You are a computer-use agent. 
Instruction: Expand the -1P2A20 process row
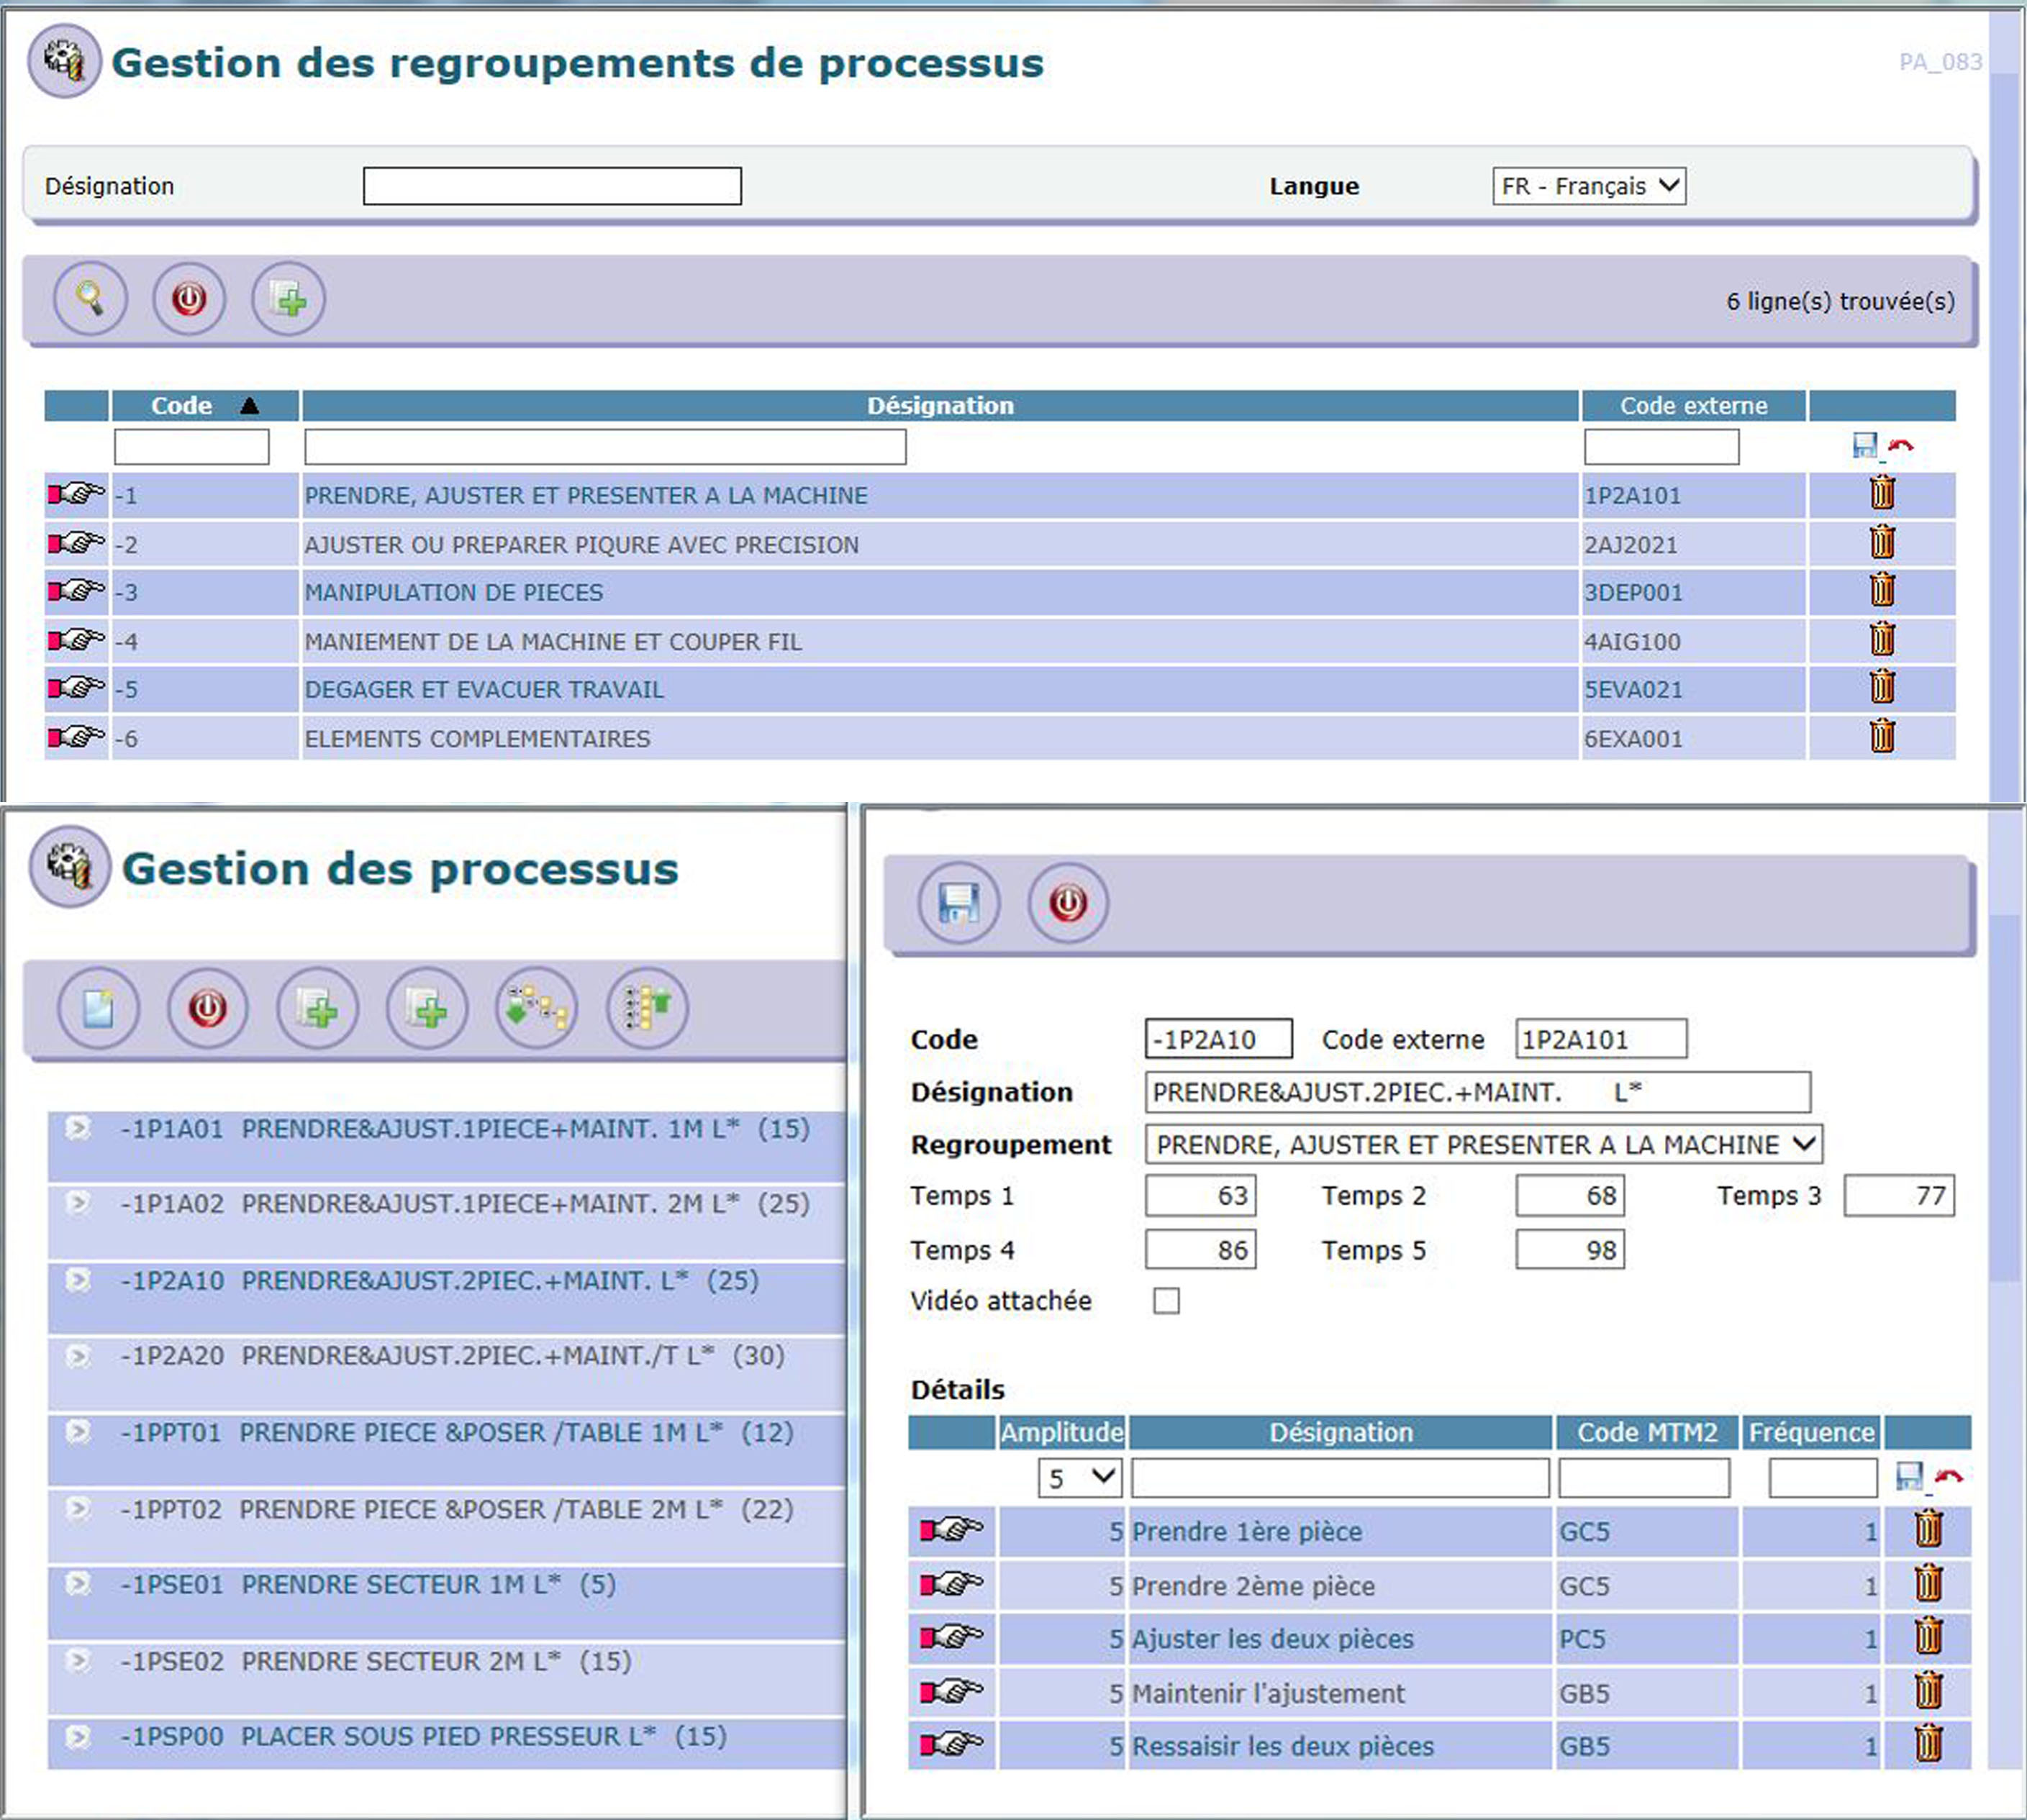pos(78,1356)
